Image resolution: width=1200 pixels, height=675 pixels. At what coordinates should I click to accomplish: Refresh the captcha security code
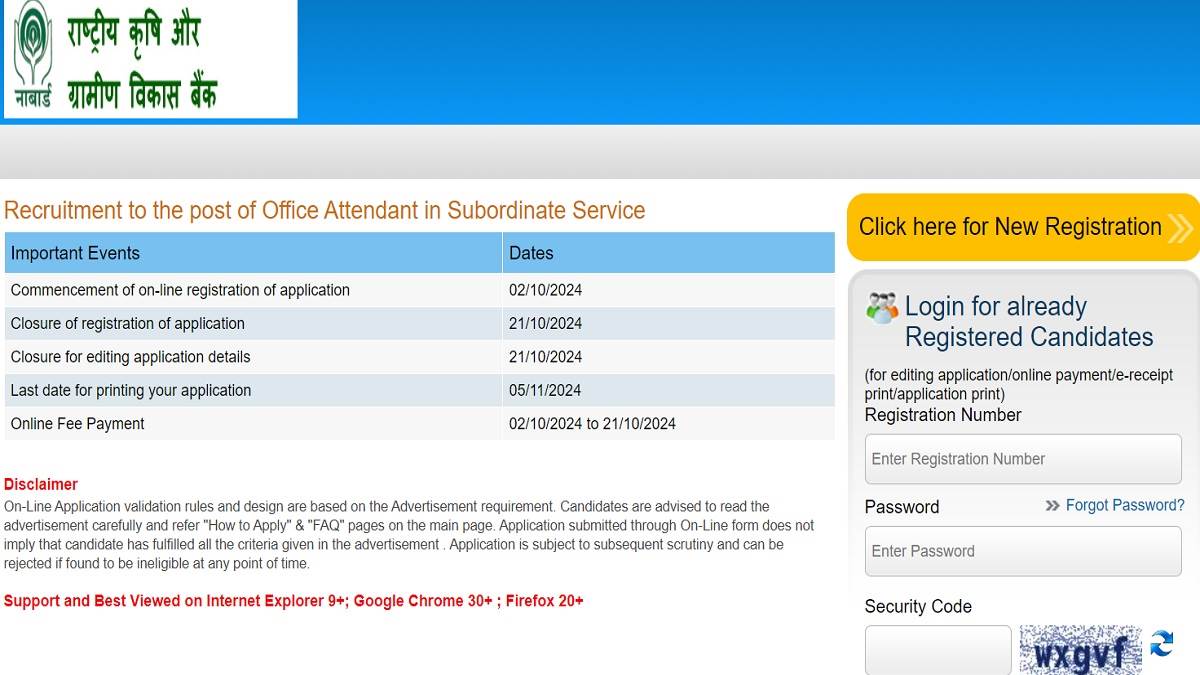1161,644
